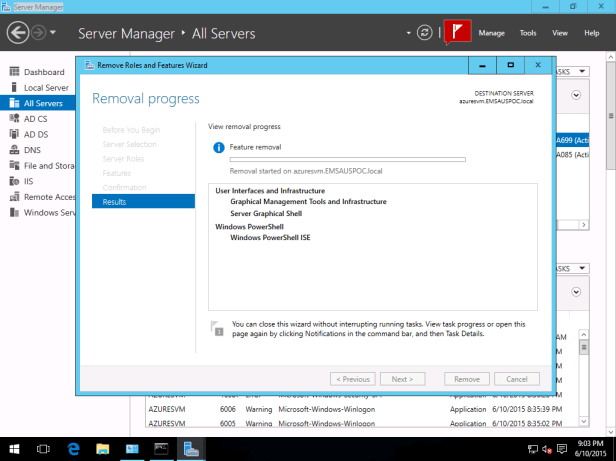Open AD DS role in sidebar
This screenshot has width=616, height=461.
tap(35, 134)
